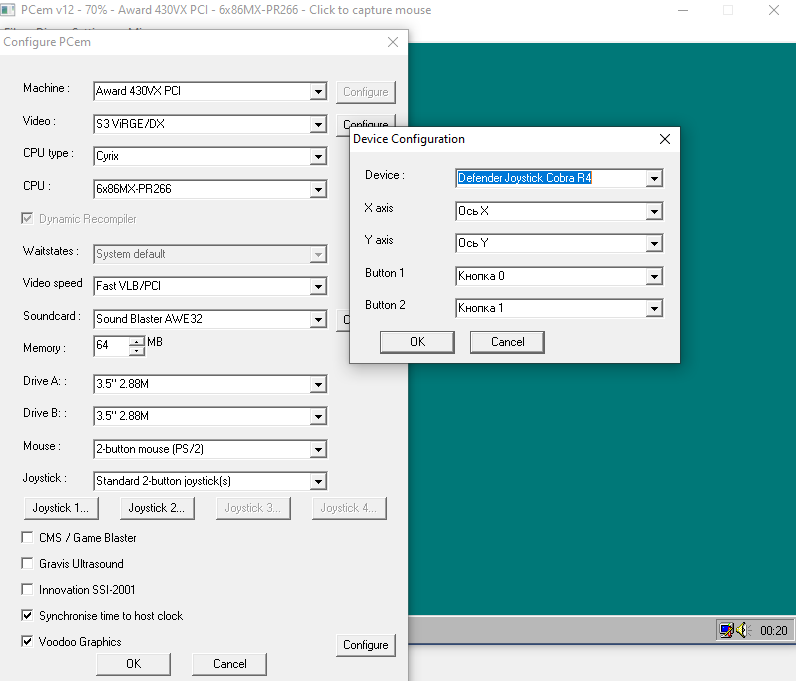This screenshot has width=796, height=681.
Task: Expand the Drive A: dropdown
Action: click(318, 384)
